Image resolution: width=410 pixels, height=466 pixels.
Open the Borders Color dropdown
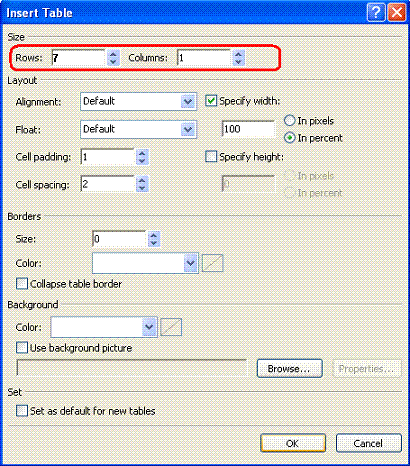point(145,263)
